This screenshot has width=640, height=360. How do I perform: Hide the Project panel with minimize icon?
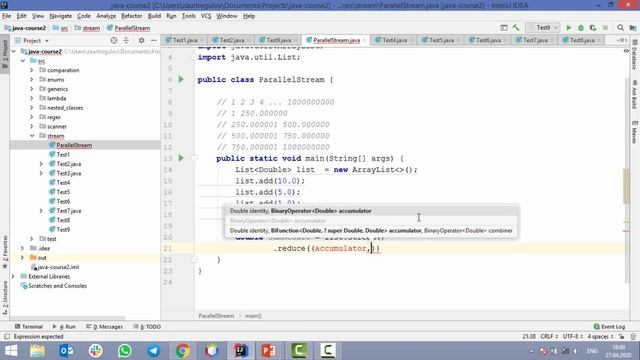pyautogui.click(x=153, y=40)
